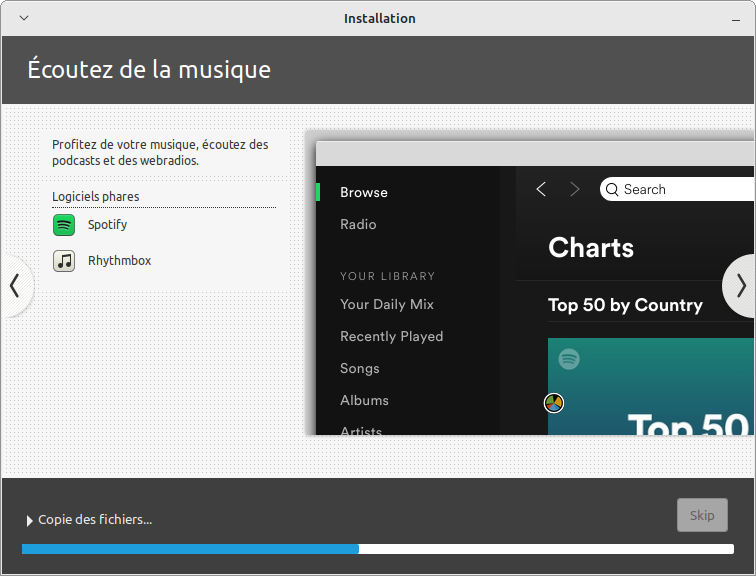Click the Spotify forward navigation chevron
Screen dimensions: 756x576
pos(574,189)
